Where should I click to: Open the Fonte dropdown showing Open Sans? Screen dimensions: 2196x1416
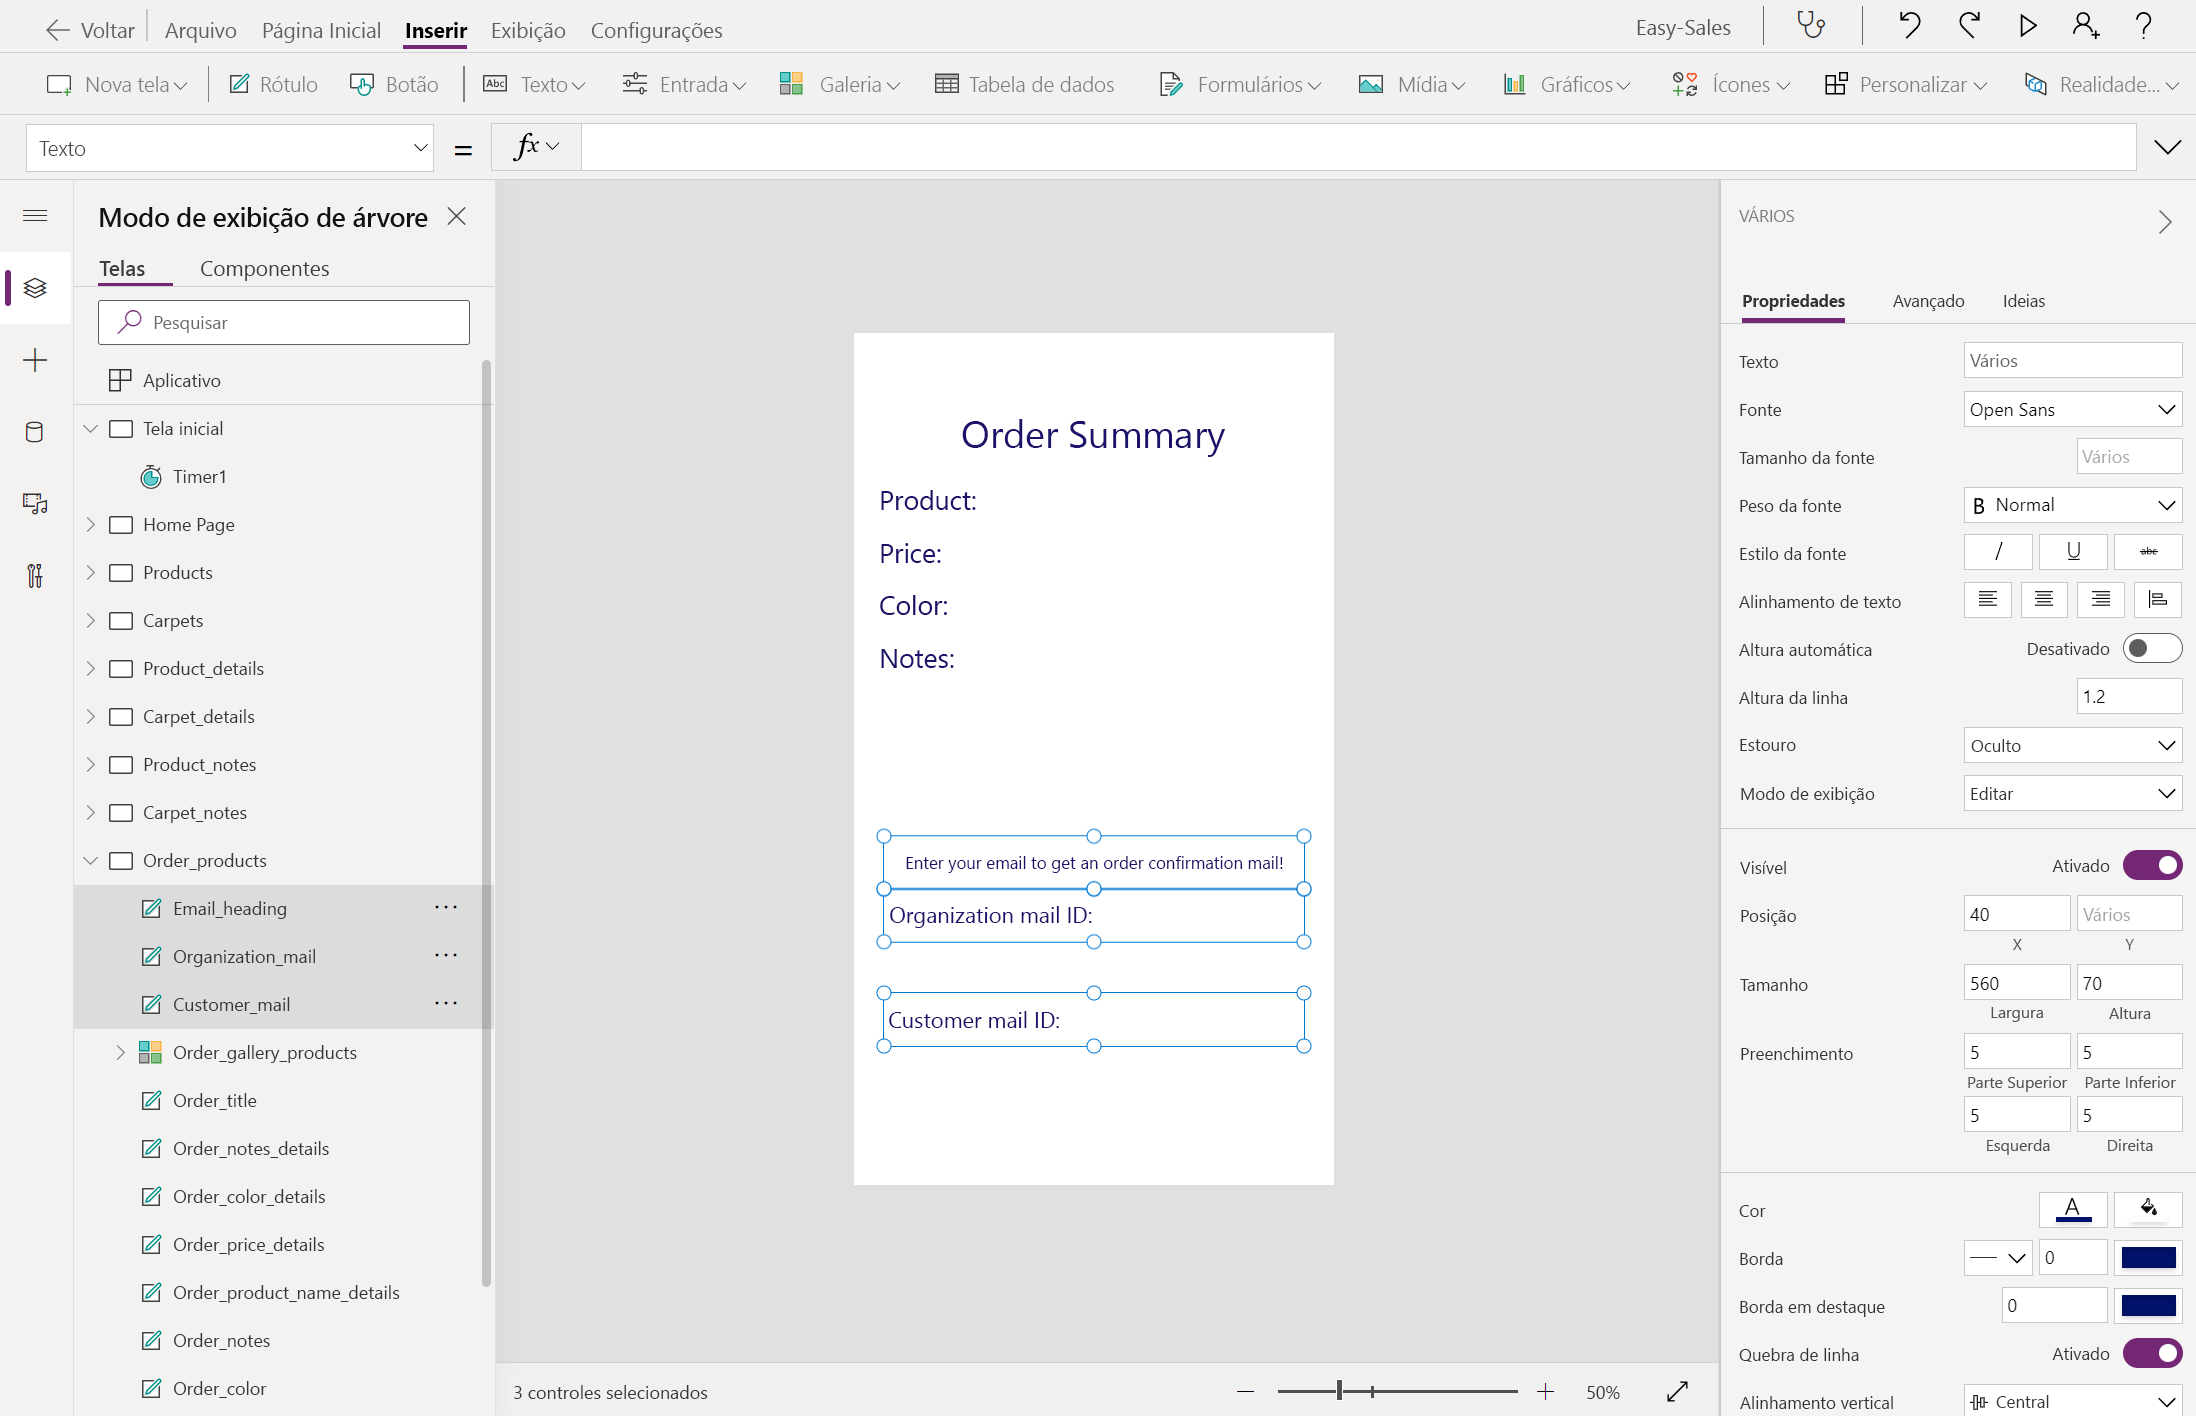tap(2072, 410)
